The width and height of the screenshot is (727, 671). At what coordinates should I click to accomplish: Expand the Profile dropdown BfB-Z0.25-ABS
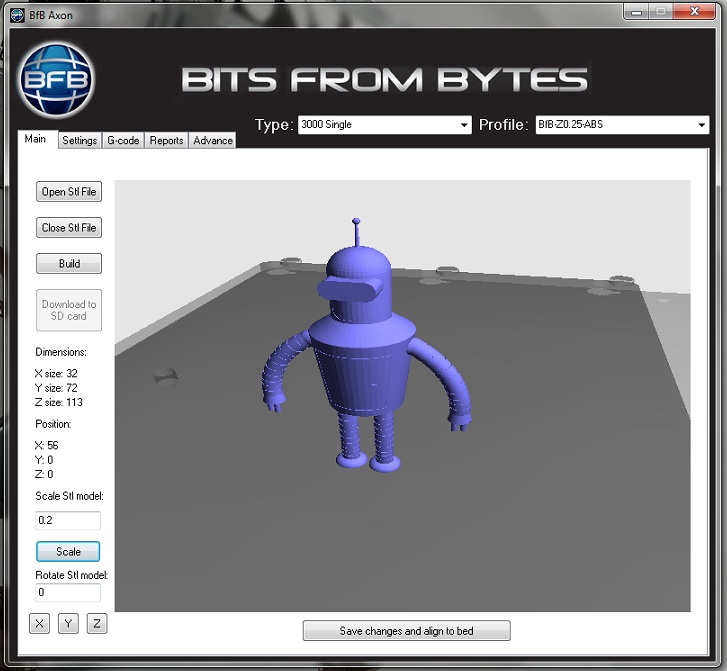pos(622,125)
